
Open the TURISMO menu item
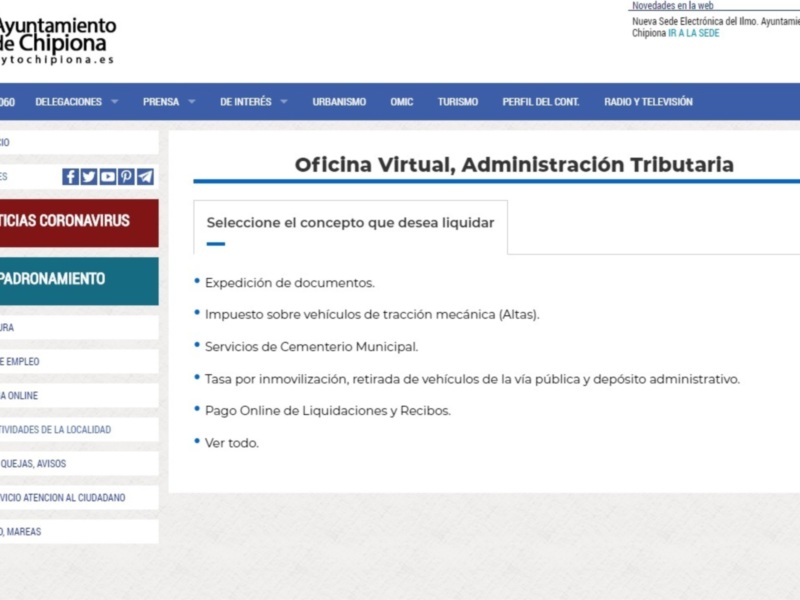[x=458, y=101]
